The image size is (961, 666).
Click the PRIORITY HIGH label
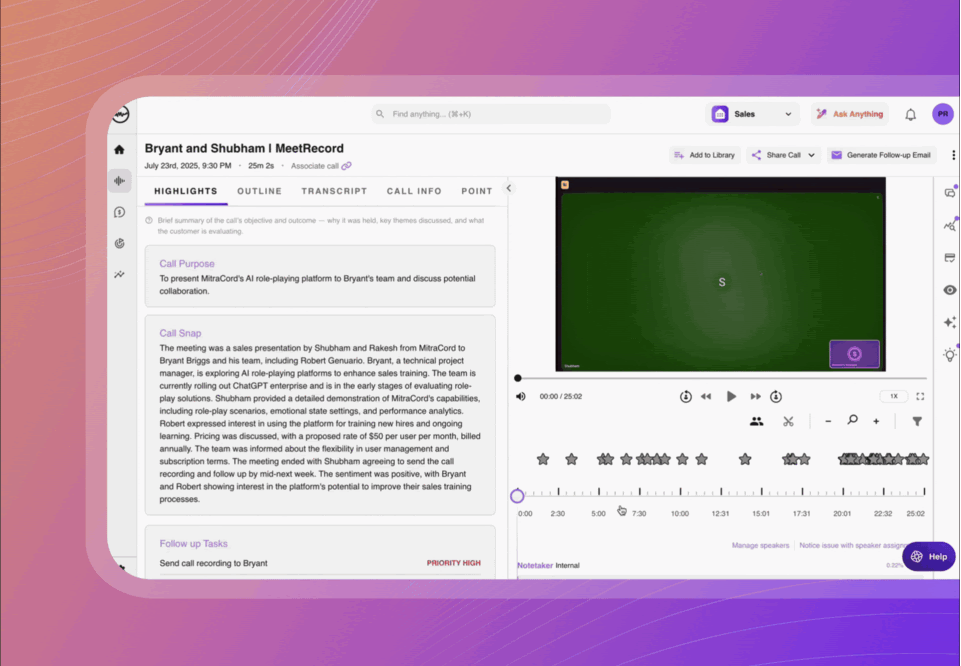[x=454, y=563]
